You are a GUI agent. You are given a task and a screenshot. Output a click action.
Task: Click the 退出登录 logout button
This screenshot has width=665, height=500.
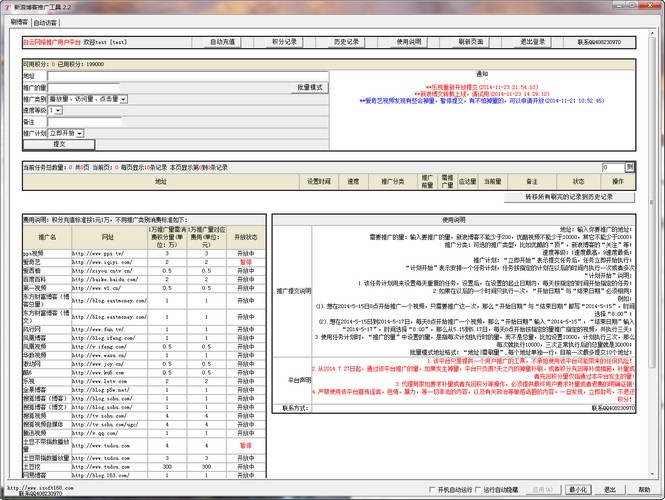coord(533,43)
